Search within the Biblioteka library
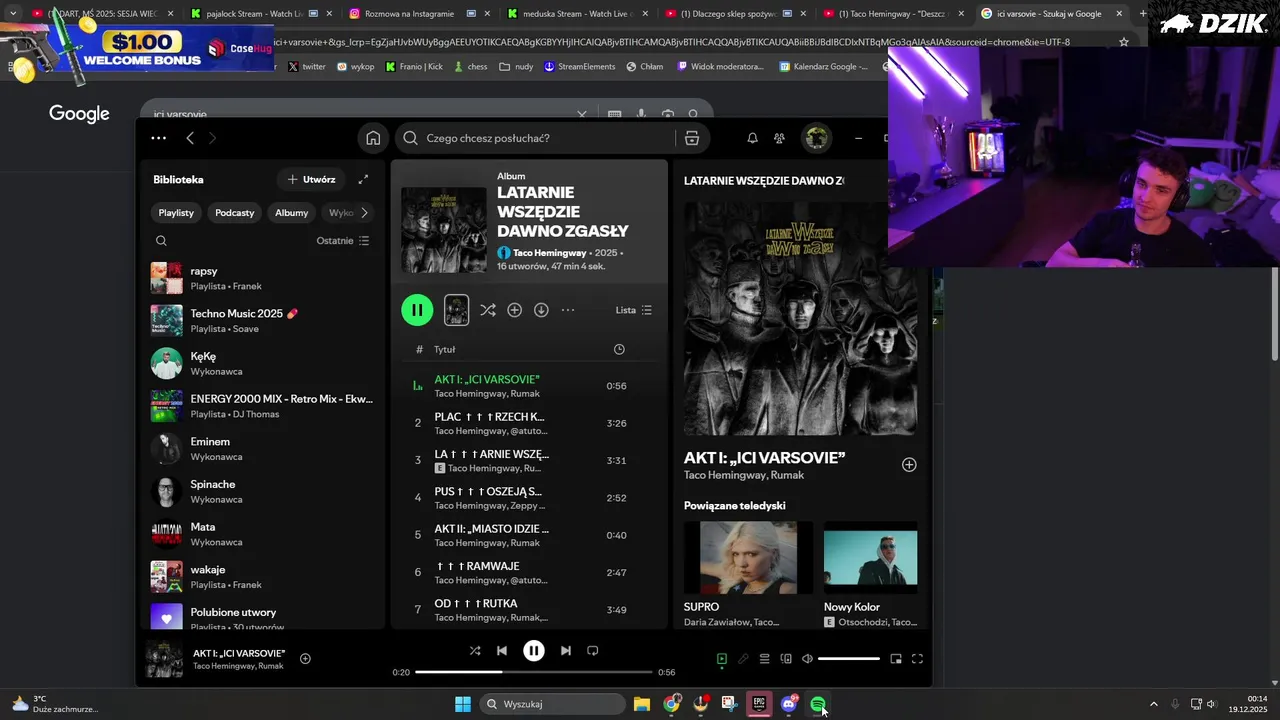 coord(161,240)
